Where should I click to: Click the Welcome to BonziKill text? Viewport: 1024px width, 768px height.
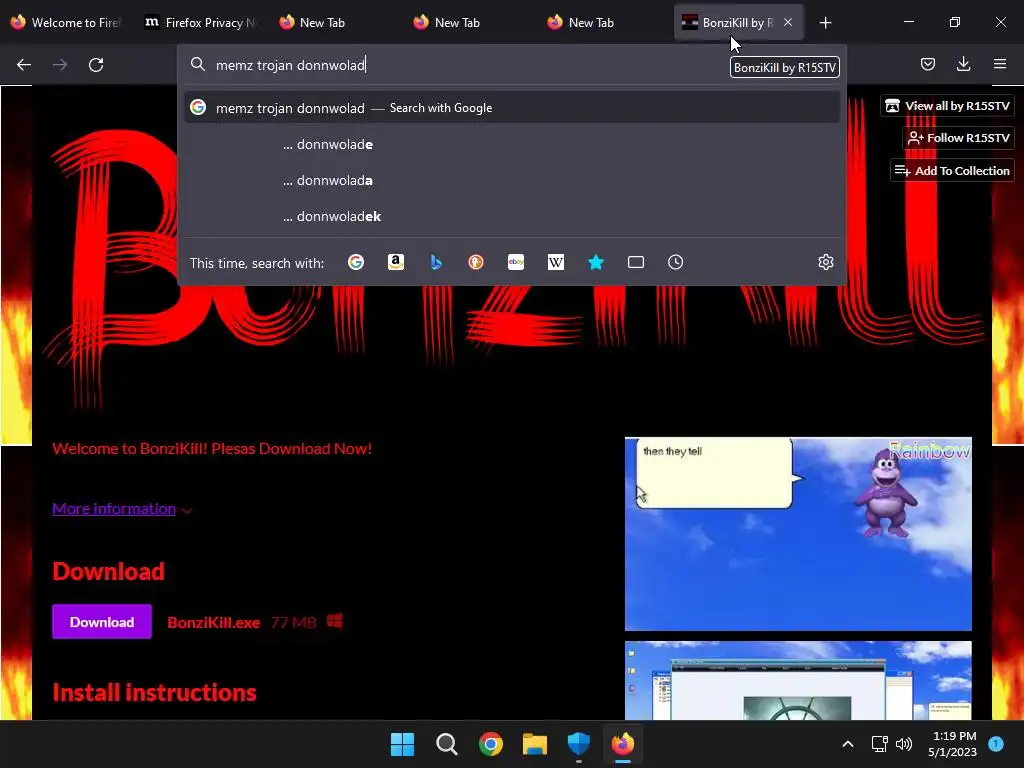click(x=212, y=449)
